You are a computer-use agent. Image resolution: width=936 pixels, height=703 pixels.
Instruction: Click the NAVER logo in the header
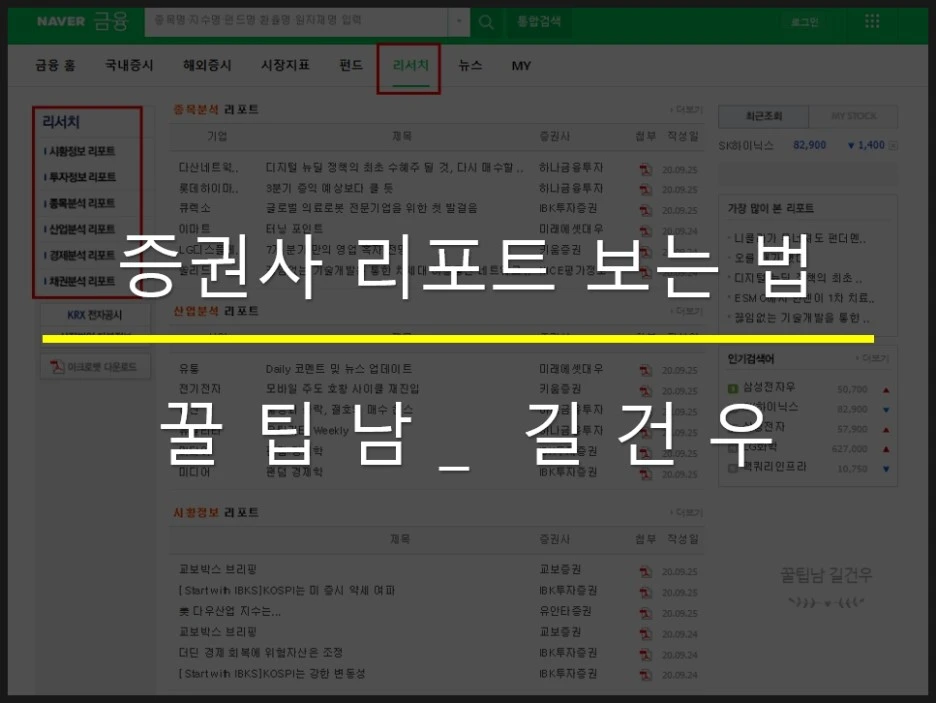tap(61, 22)
